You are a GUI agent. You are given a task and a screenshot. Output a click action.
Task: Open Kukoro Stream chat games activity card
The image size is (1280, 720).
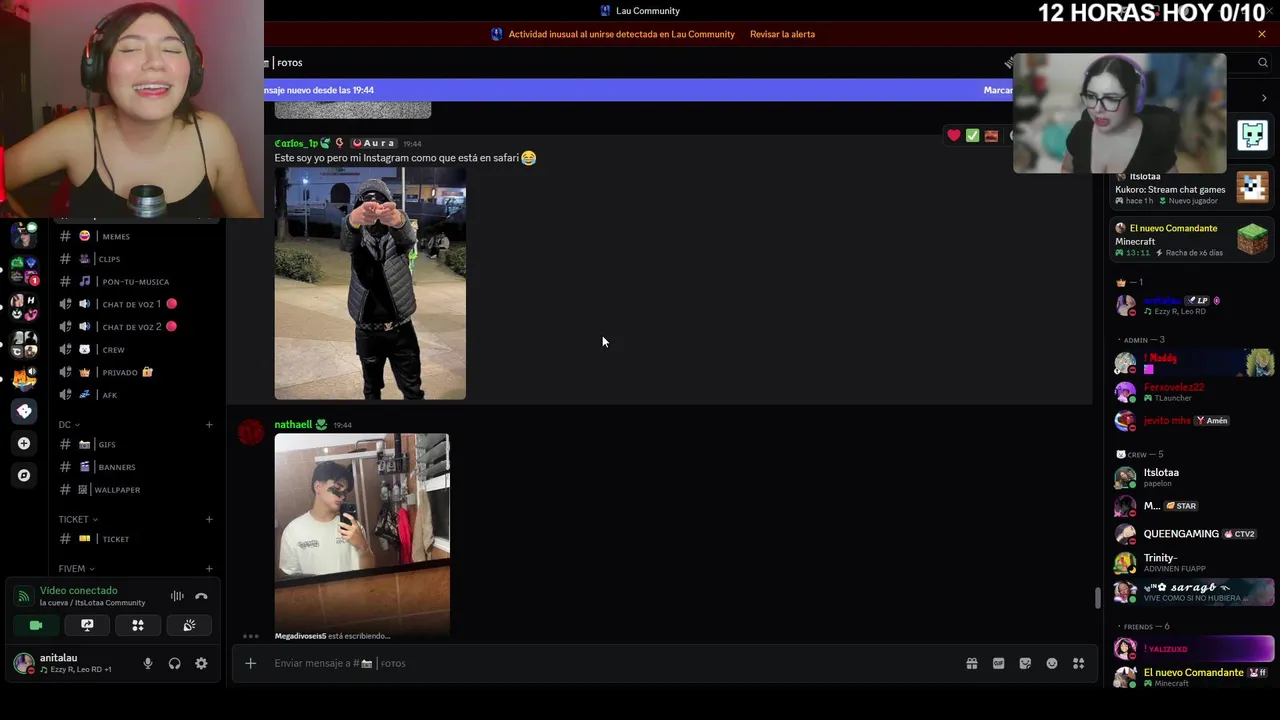1191,188
